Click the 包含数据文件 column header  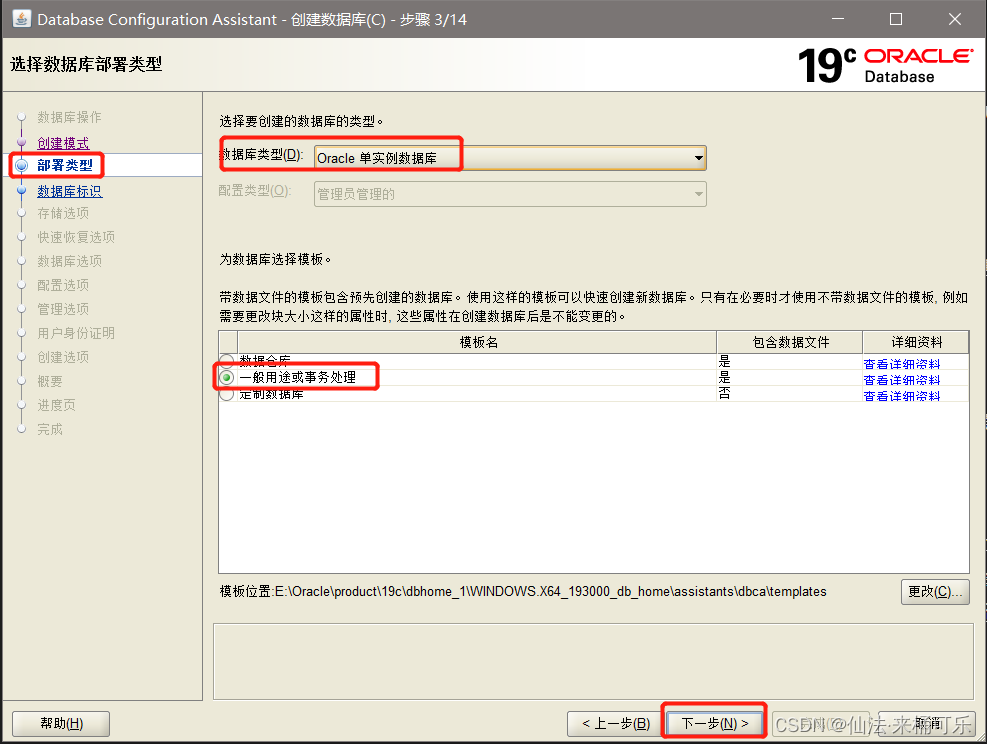pyautogui.click(x=791, y=342)
